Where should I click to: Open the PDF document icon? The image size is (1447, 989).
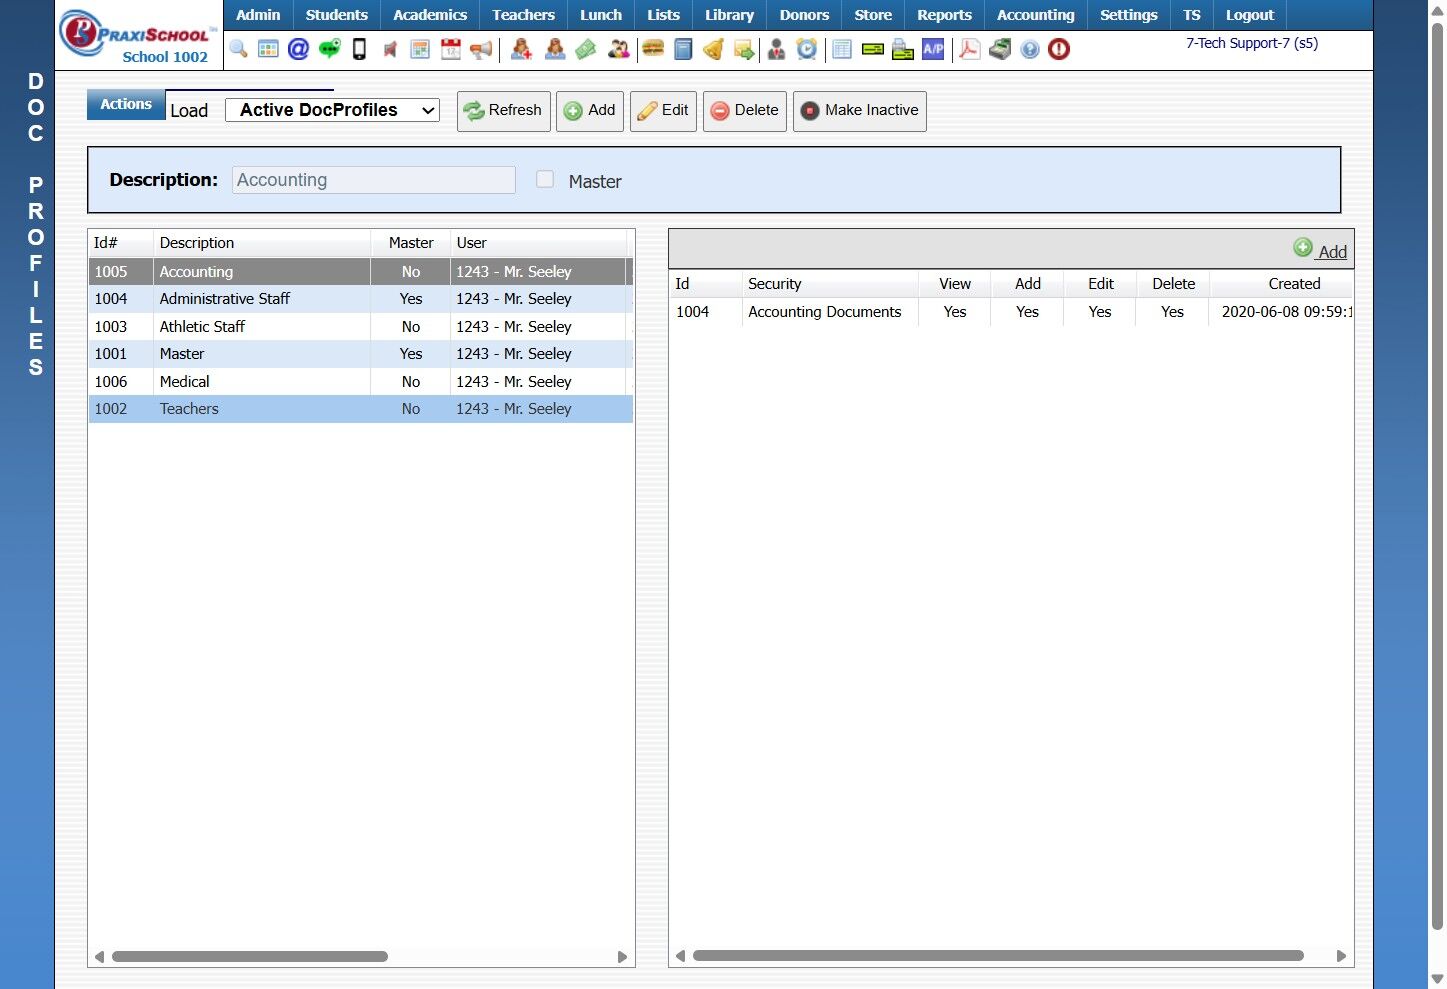coord(969,49)
